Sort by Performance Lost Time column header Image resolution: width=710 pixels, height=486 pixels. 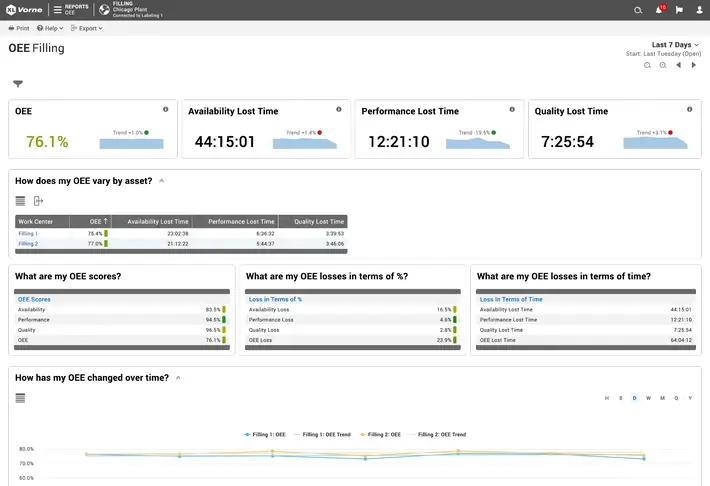[x=235, y=221]
